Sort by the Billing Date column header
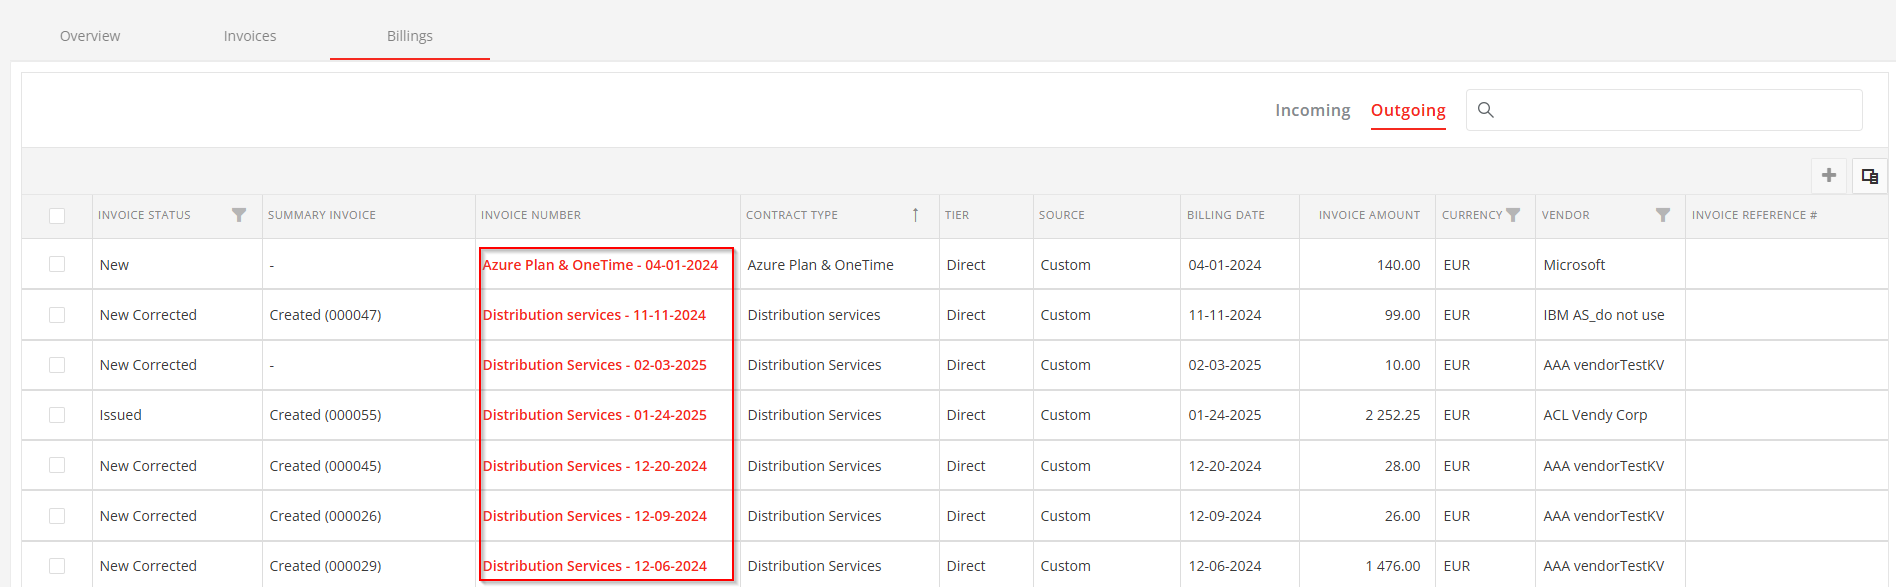The width and height of the screenshot is (1896, 587). [x=1225, y=215]
